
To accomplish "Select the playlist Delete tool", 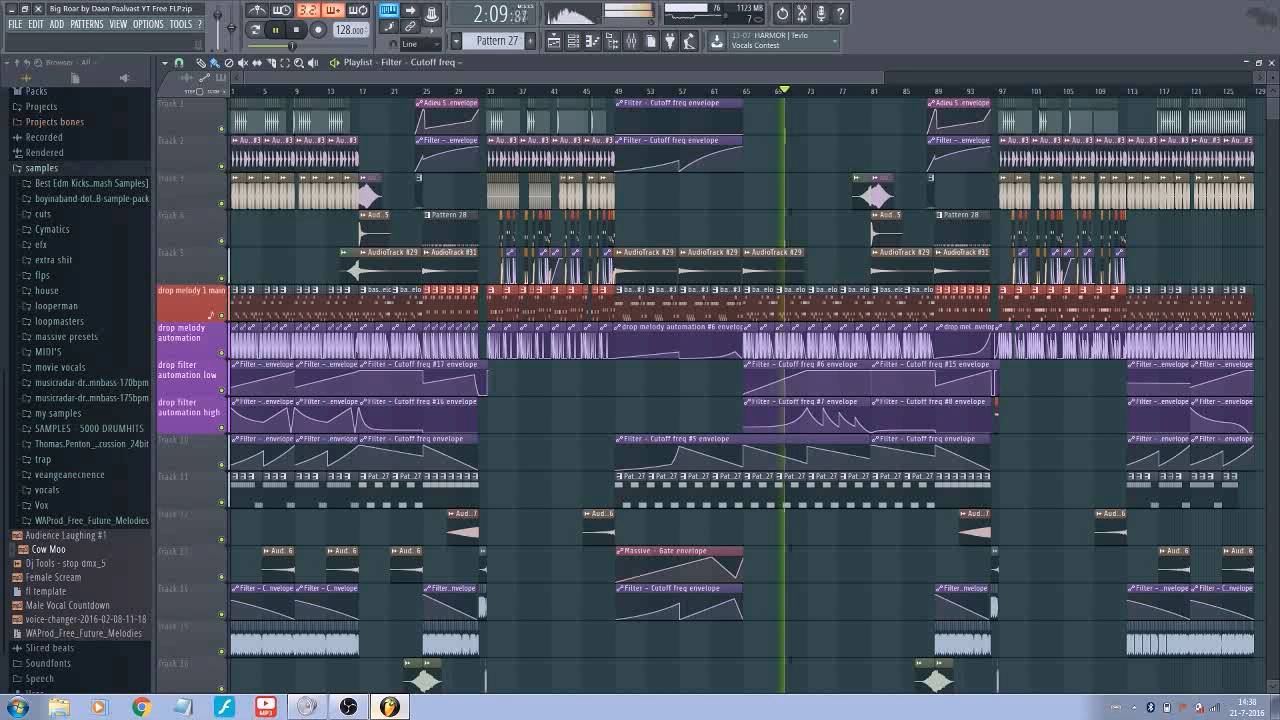I will coord(229,62).
